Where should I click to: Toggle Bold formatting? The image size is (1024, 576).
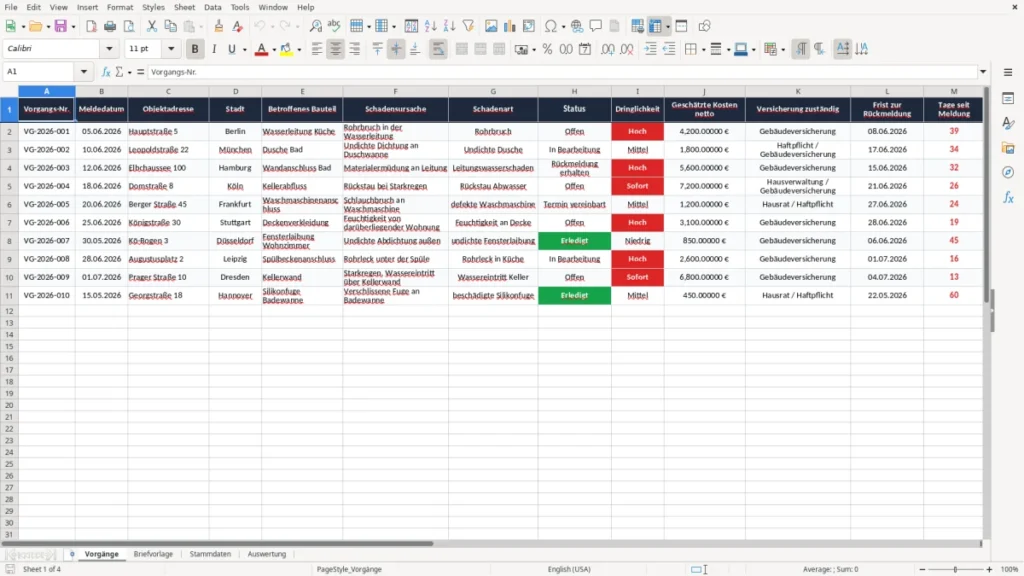(195, 49)
